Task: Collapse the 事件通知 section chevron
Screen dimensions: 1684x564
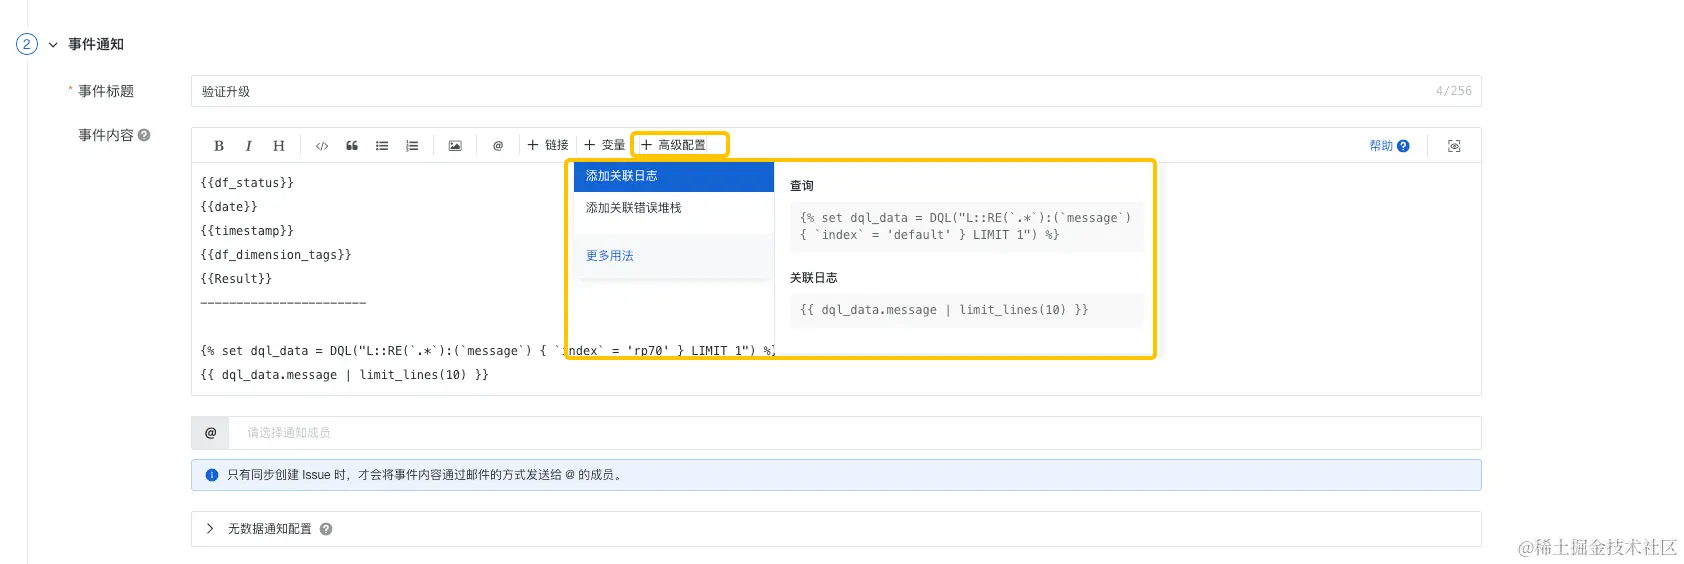Action: [53, 45]
